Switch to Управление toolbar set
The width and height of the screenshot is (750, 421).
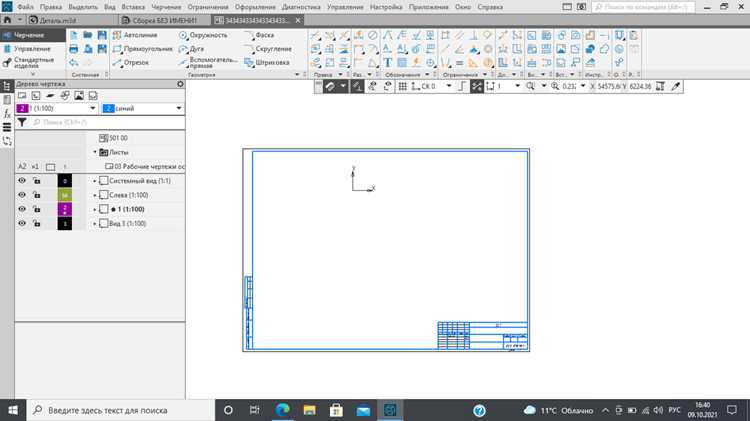pyautogui.click(x=32, y=49)
